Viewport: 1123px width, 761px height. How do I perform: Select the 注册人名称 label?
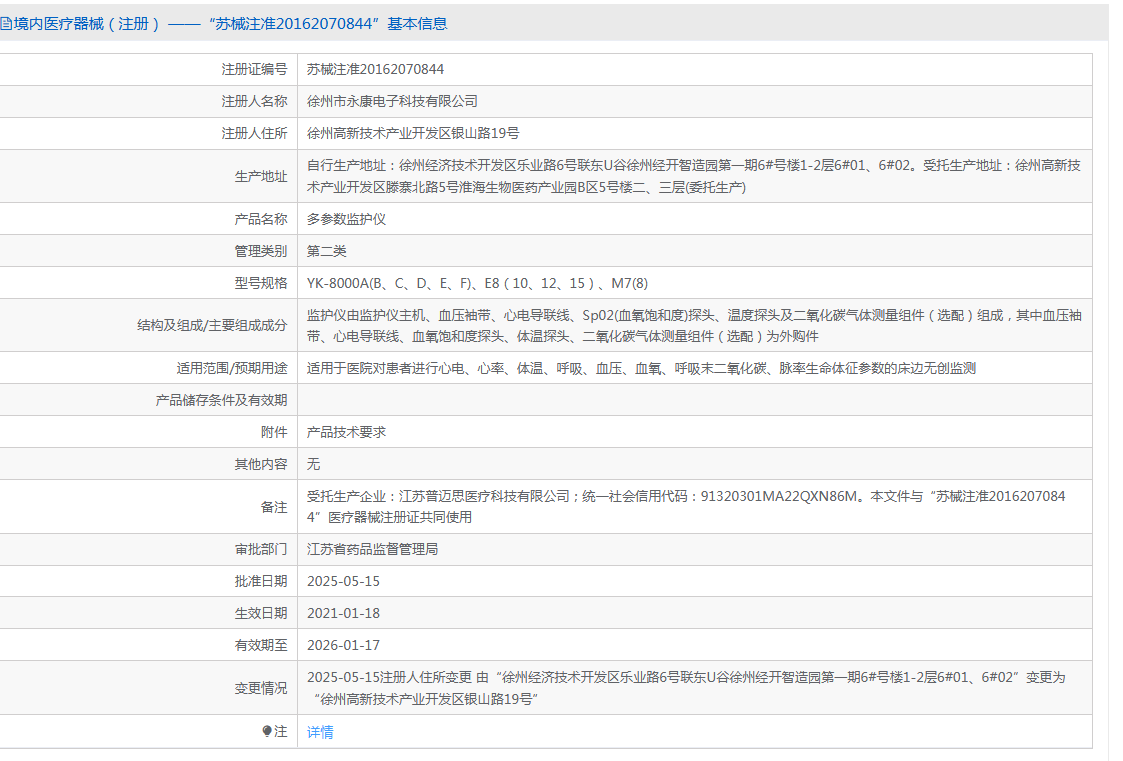coord(254,102)
